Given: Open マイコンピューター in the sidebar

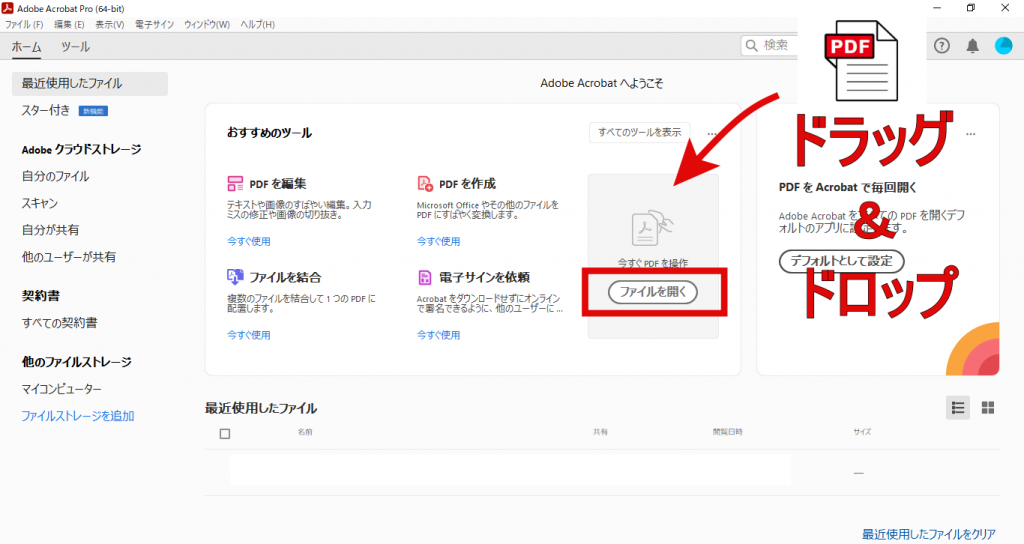Looking at the screenshot, I should tap(61, 389).
